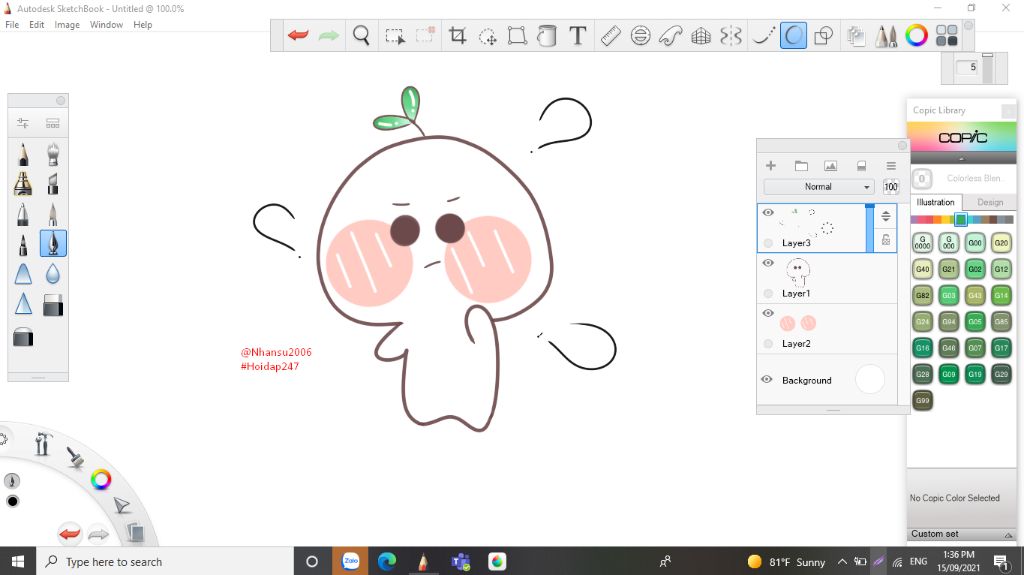The image size is (1024, 575).
Task: Open the Help menu
Action: tap(142, 25)
